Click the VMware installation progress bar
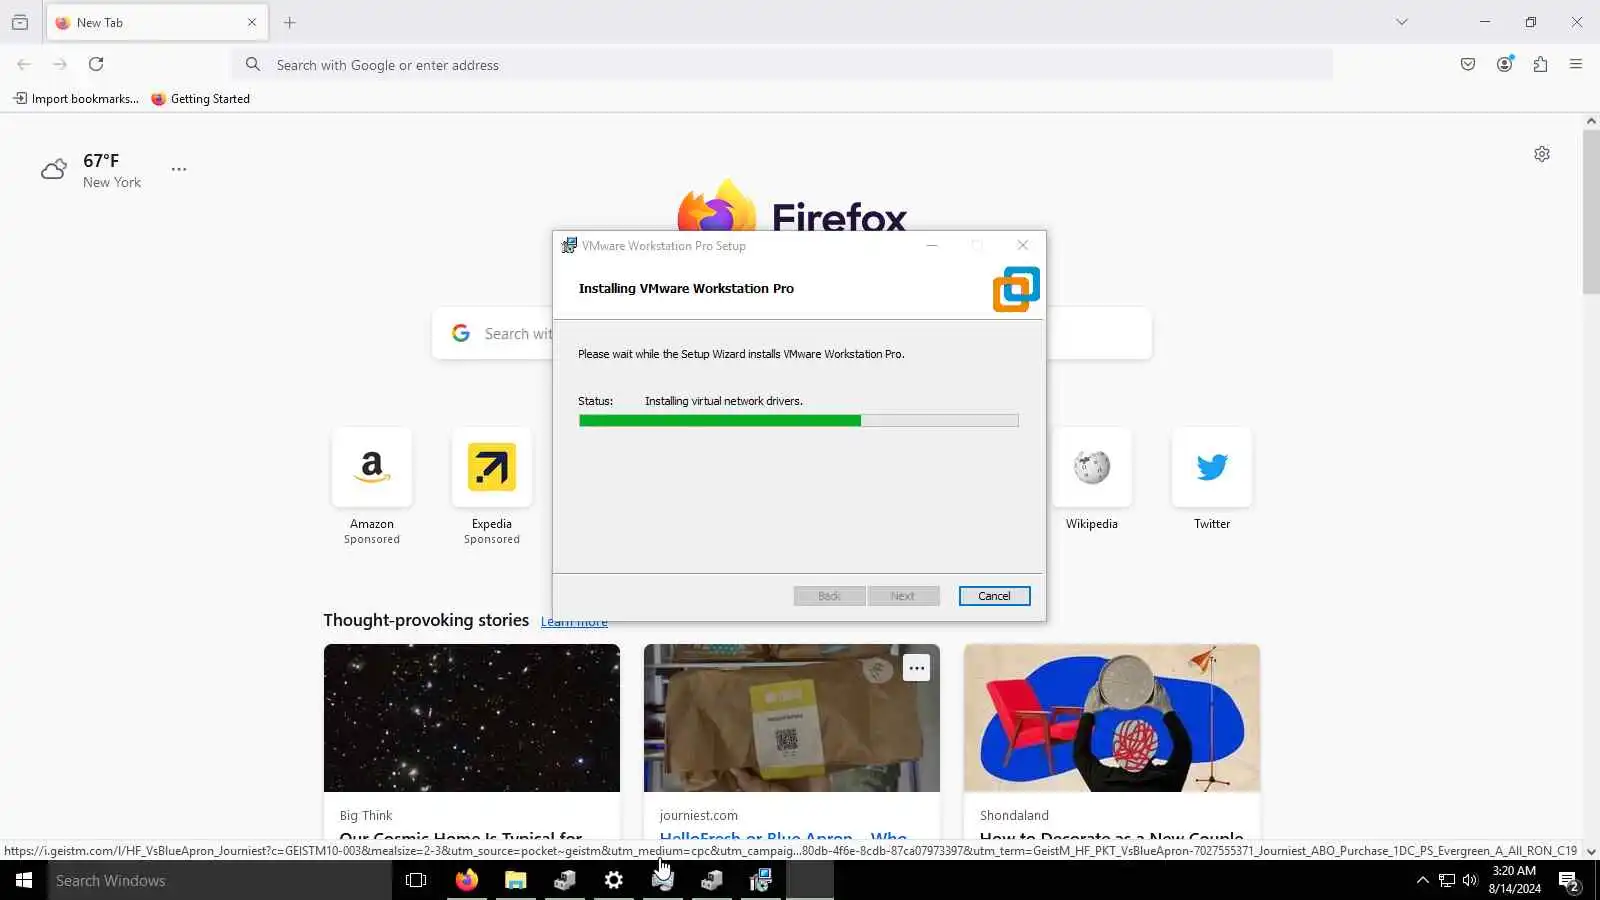This screenshot has height=900, width=1600. (798, 421)
